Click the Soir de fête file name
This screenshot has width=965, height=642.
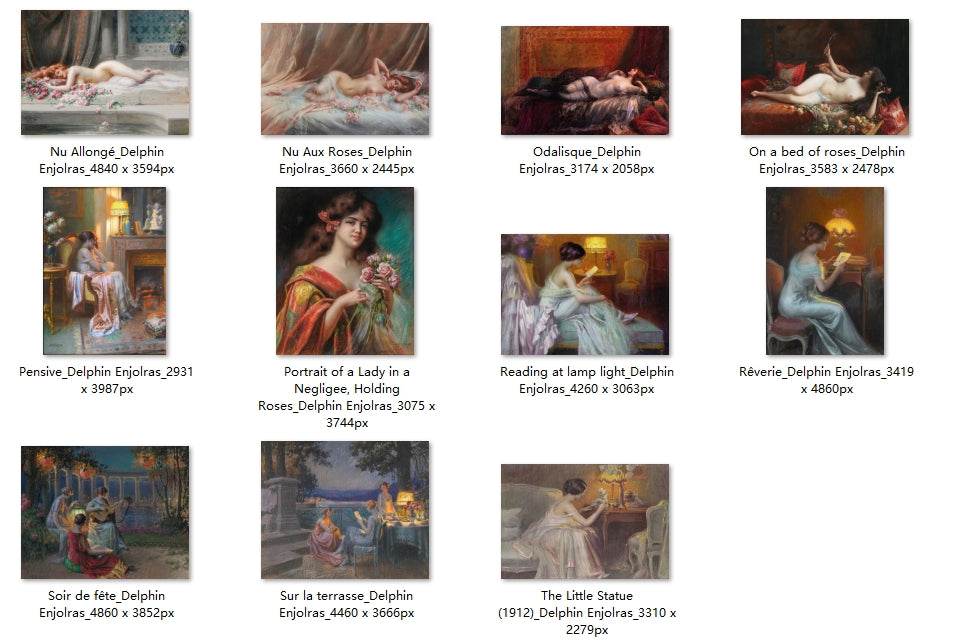tap(106, 604)
